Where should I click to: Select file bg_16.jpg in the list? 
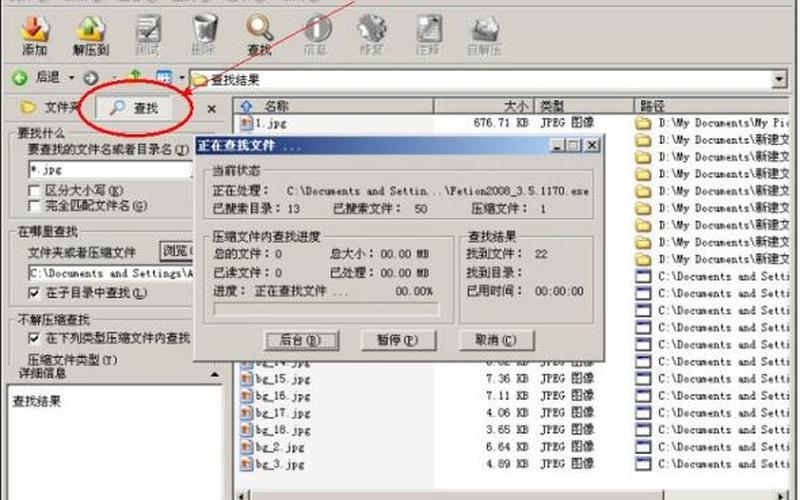[283, 396]
